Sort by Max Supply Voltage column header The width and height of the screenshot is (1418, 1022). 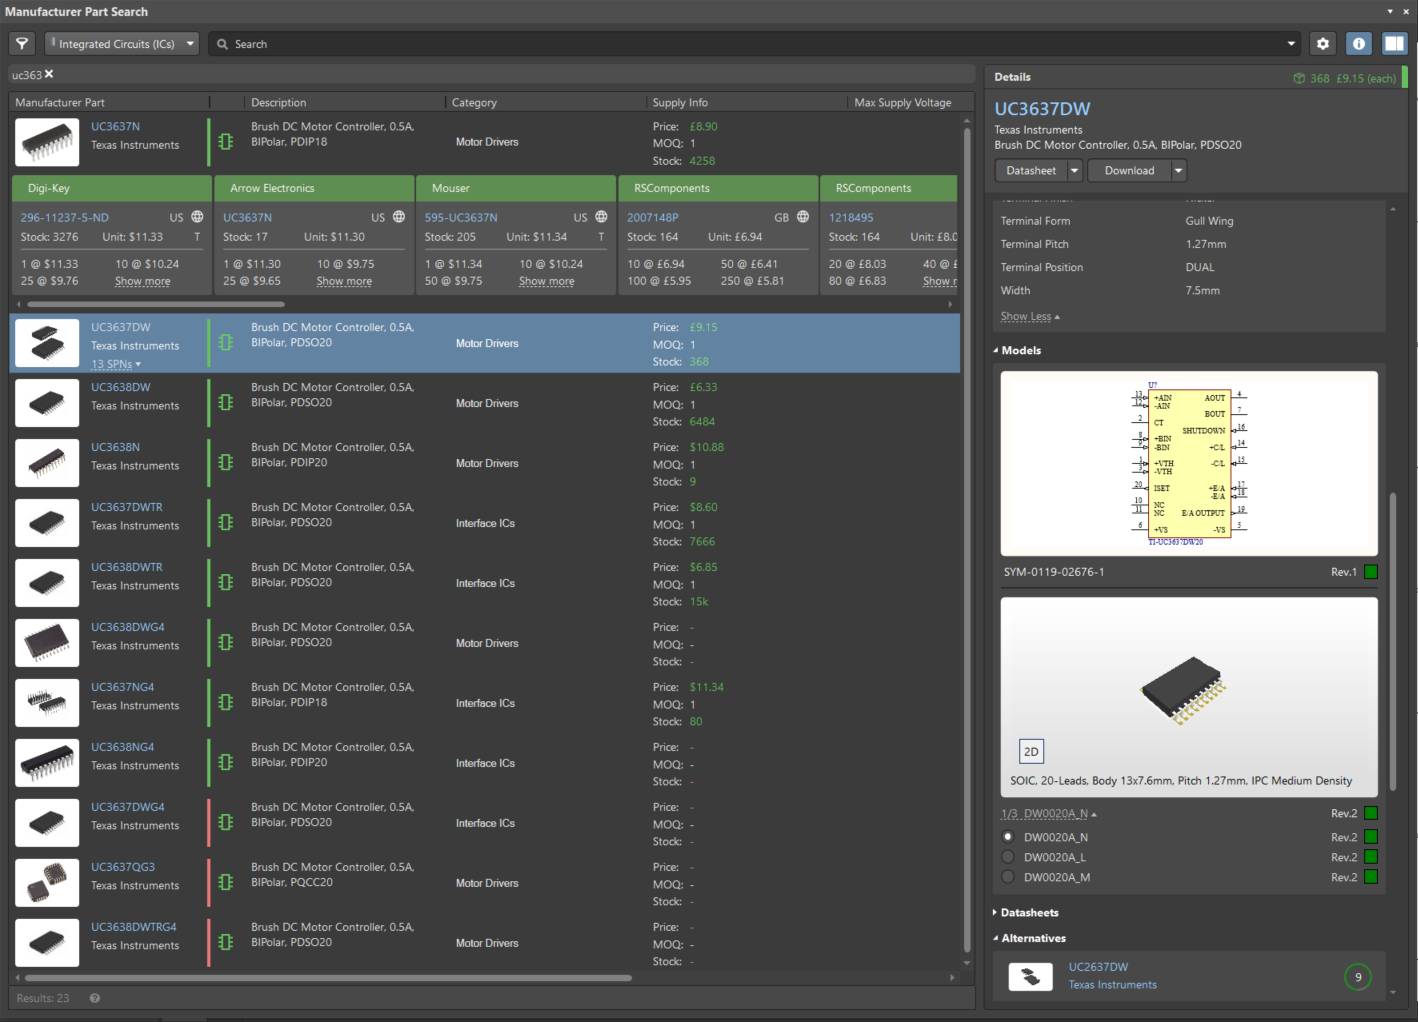(903, 102)
